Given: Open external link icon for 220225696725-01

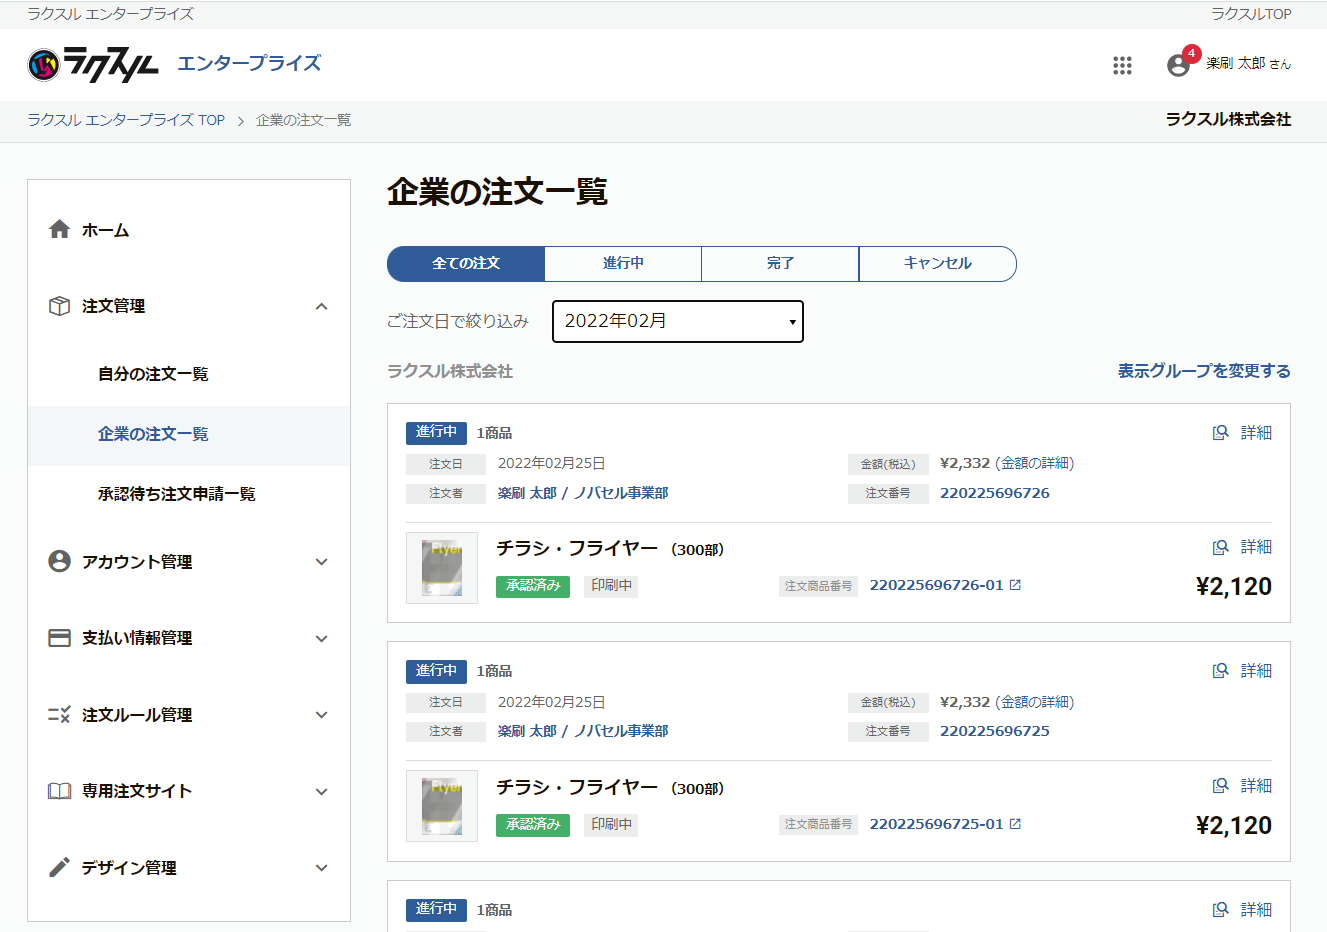Looking at the screenshot, I should pyautogui.click(x=1015, y=824).
